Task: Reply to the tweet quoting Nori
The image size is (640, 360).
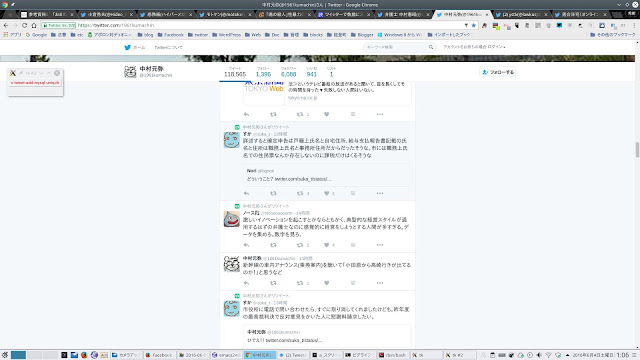Action: (x=246, y=193)
